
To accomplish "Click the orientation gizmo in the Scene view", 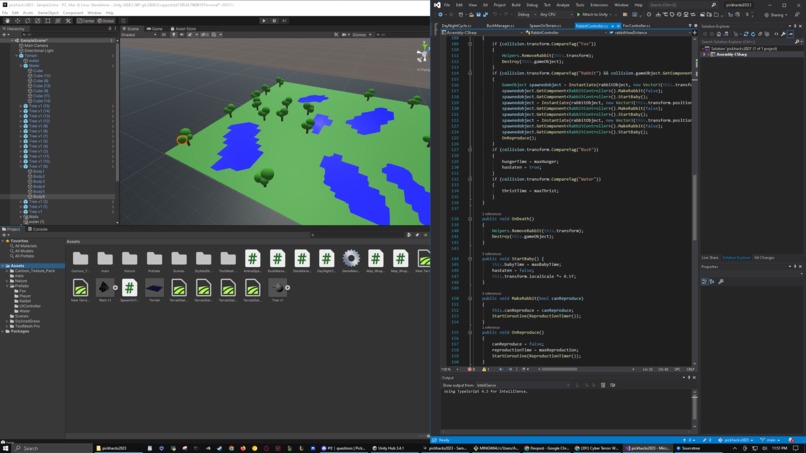I will pos(423,53).
